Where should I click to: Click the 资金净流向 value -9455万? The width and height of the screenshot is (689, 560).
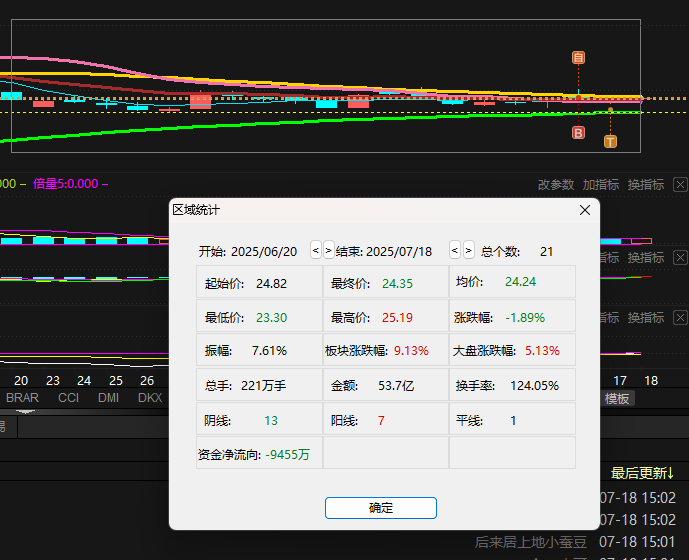pos(287,455)
